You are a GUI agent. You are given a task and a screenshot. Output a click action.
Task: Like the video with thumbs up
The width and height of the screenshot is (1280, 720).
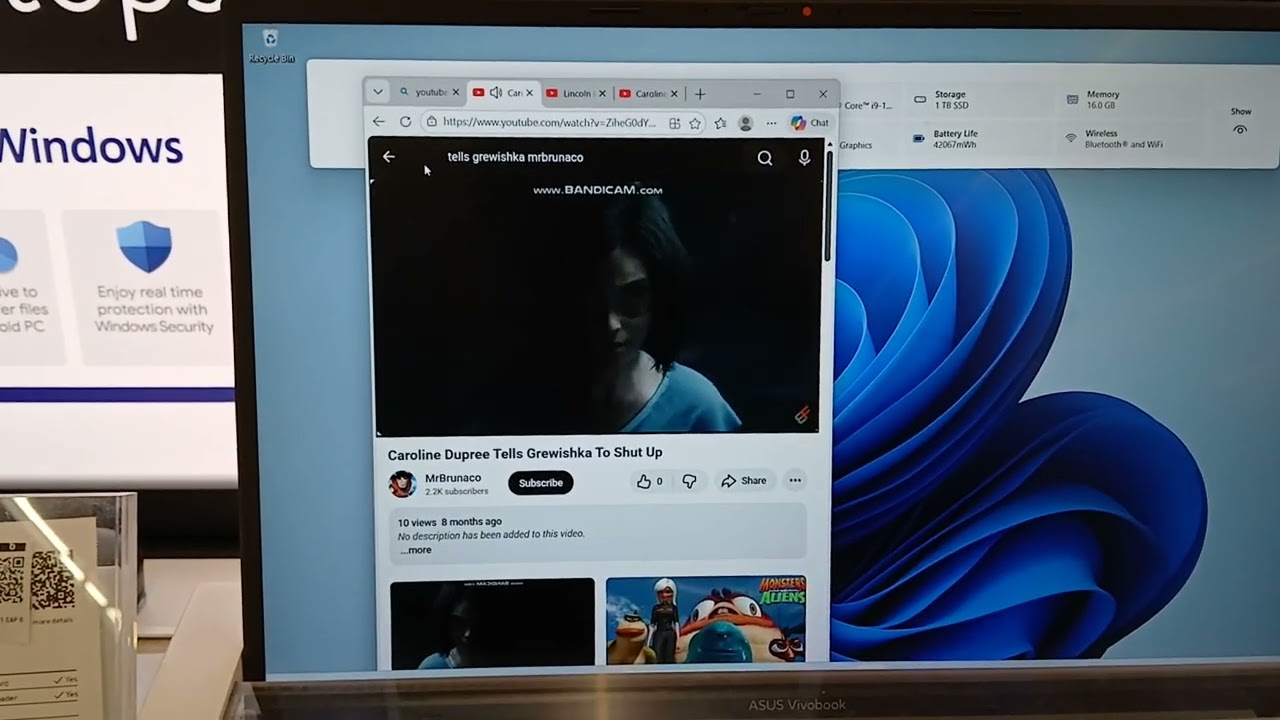click(649, 481)
